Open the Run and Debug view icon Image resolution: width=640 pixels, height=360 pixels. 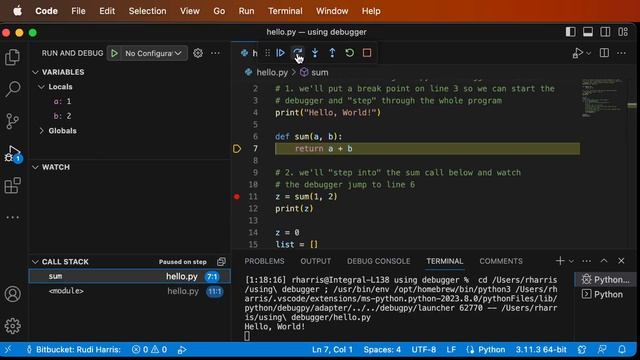pyautogui.click(x=12, y=154)
